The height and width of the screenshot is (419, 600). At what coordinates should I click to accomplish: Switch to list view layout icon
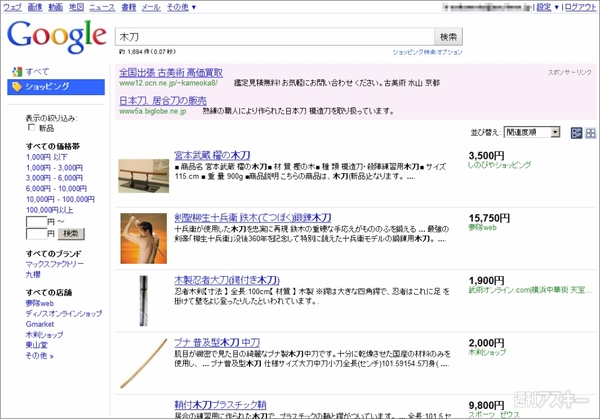(x=576, y=133)
